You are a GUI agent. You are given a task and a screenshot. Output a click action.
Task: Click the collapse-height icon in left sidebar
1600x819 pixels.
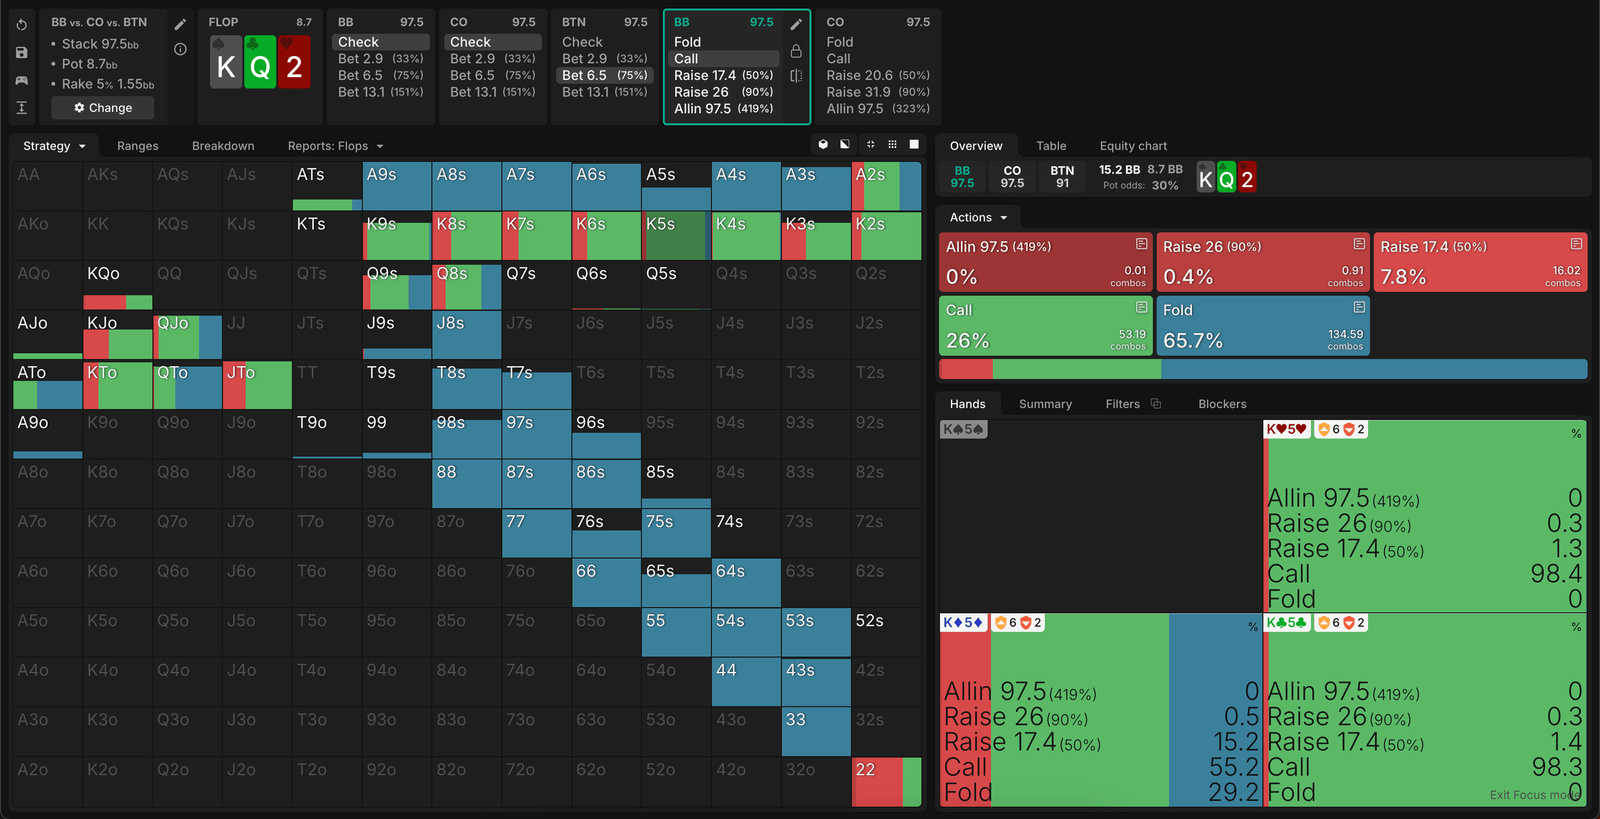[22, 108]
